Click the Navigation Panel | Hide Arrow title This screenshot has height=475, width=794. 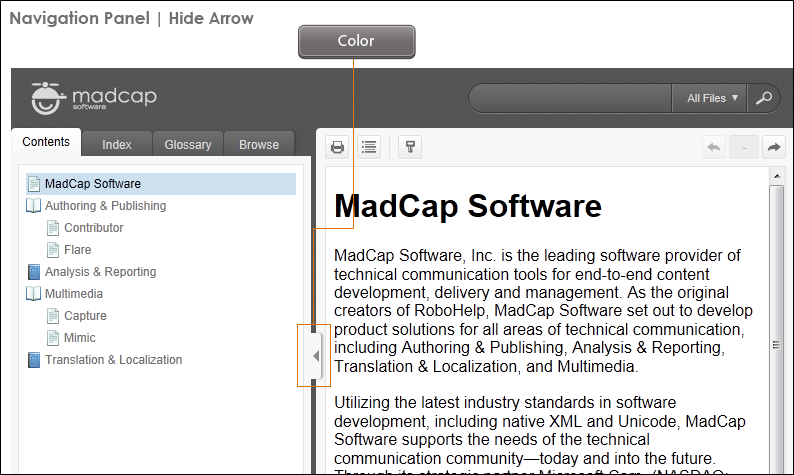click(131, 18)
